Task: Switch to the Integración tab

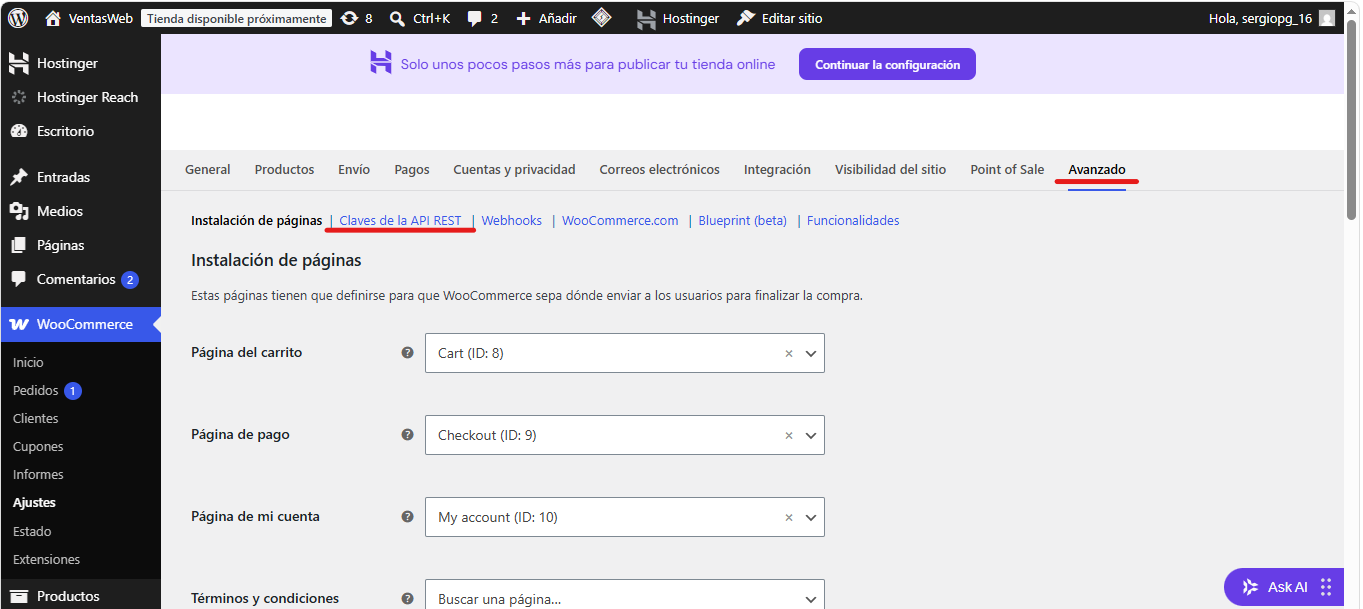Action: 777,169
